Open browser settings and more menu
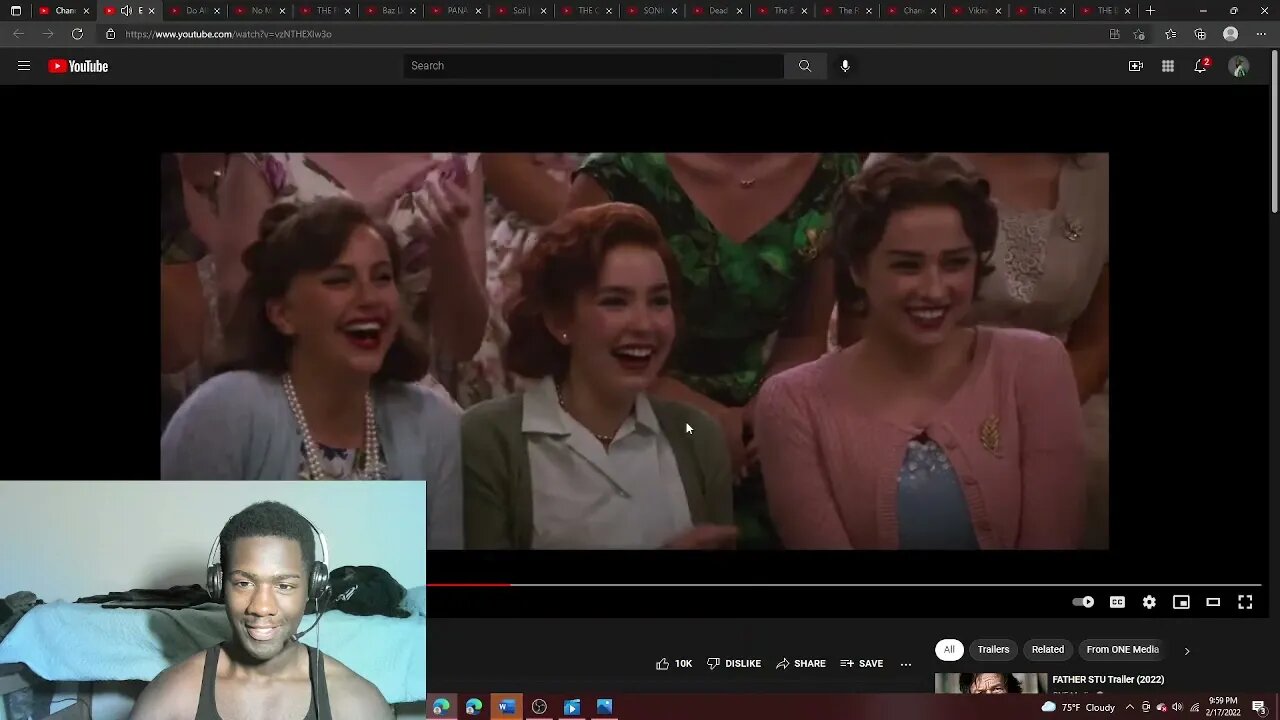Screen dimensions: 1280x720 pos(1262,34)
